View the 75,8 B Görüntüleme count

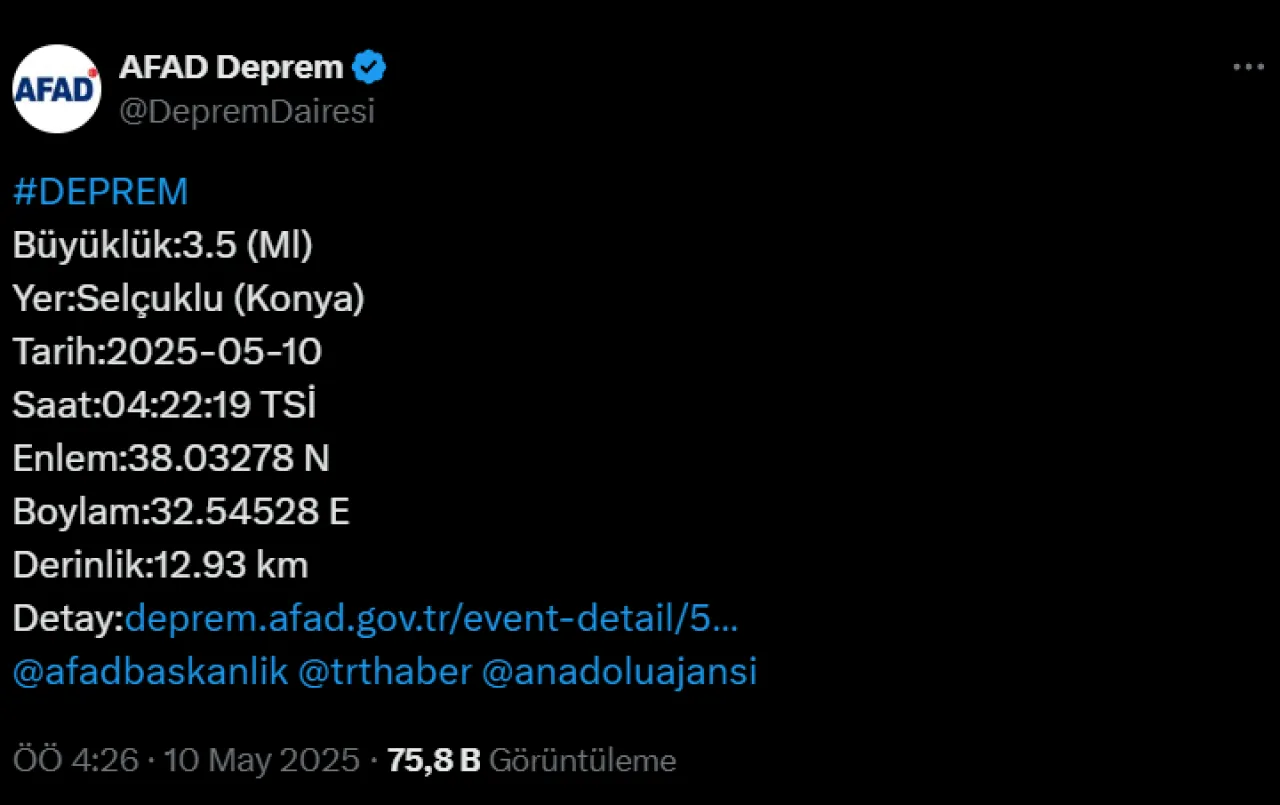(532, 761)
